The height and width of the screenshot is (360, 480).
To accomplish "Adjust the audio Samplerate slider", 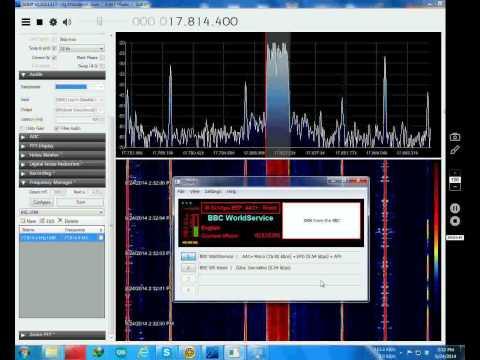I will coord(79,87).
